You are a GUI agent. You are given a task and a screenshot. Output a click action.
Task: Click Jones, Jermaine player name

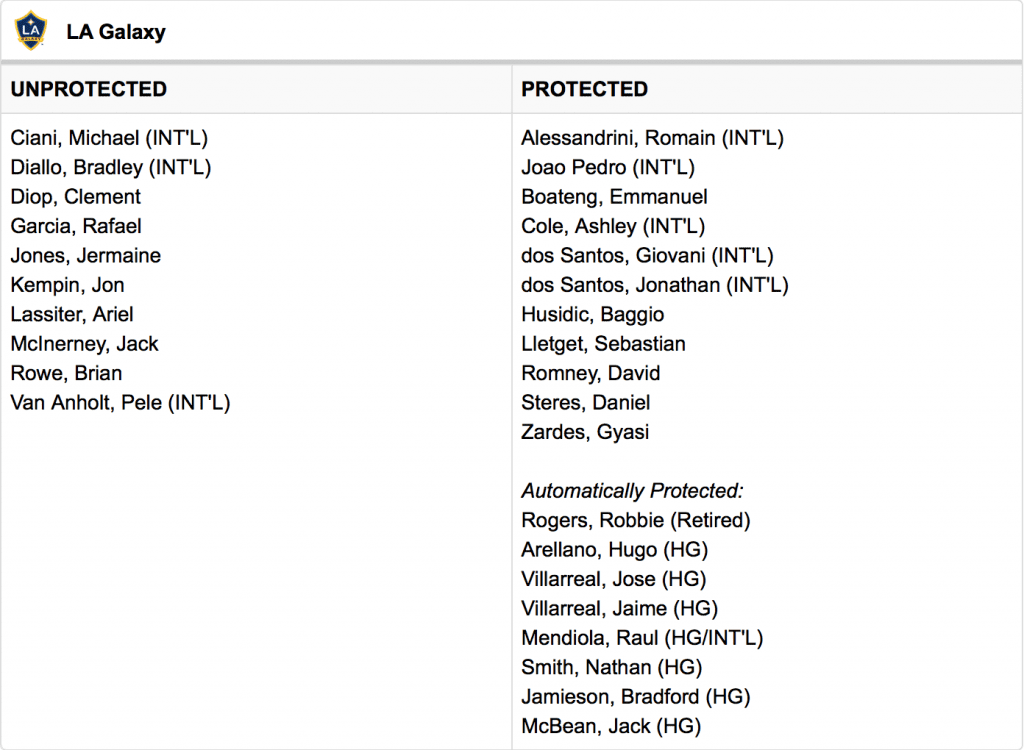tap(86, 255)
